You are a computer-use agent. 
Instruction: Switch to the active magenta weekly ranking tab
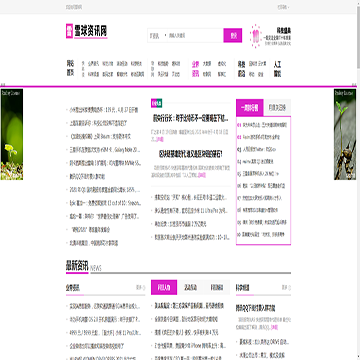pos(250,108)
